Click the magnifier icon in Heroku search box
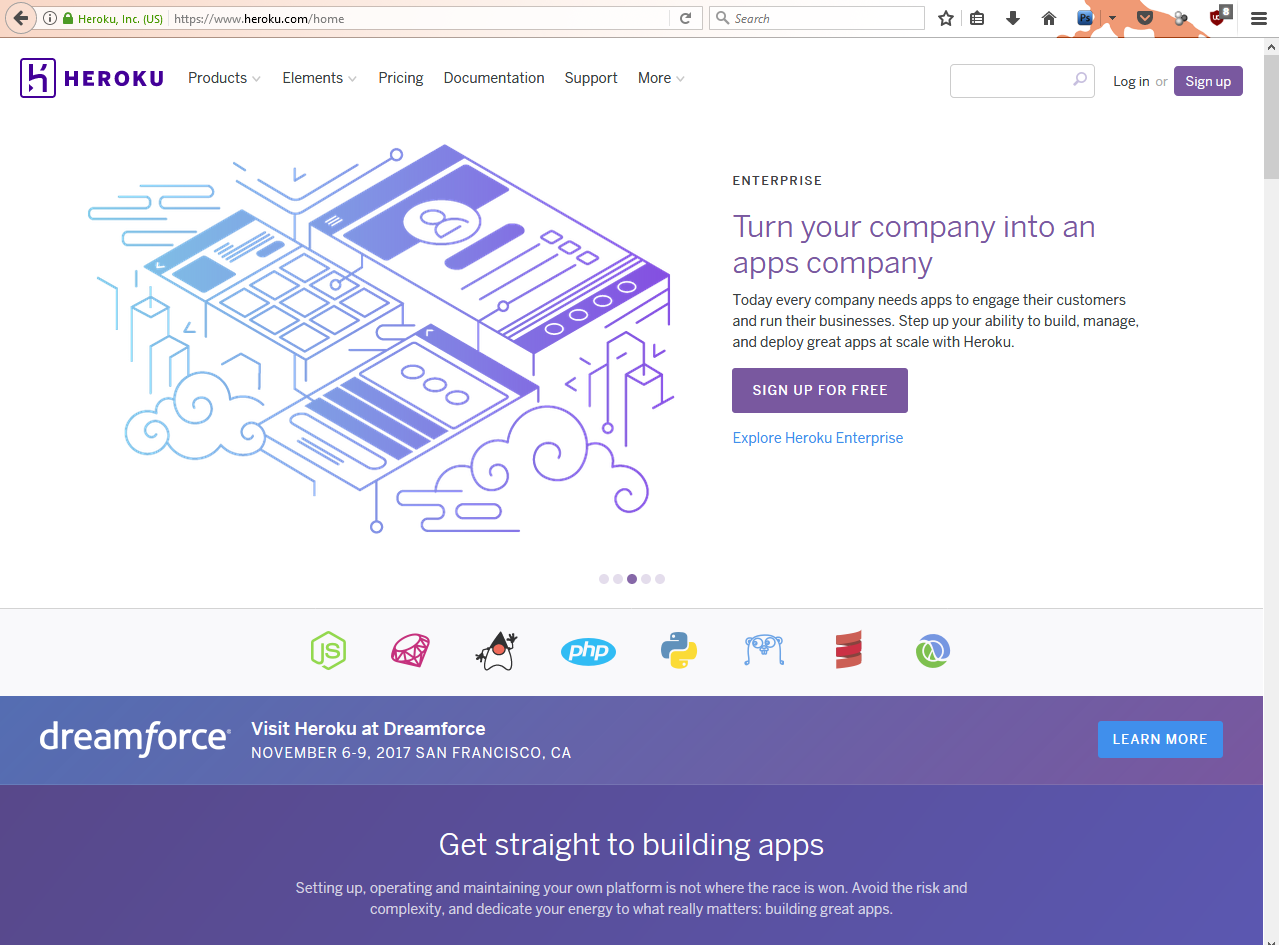1279x945 pixels. [x=1080, y=79]
